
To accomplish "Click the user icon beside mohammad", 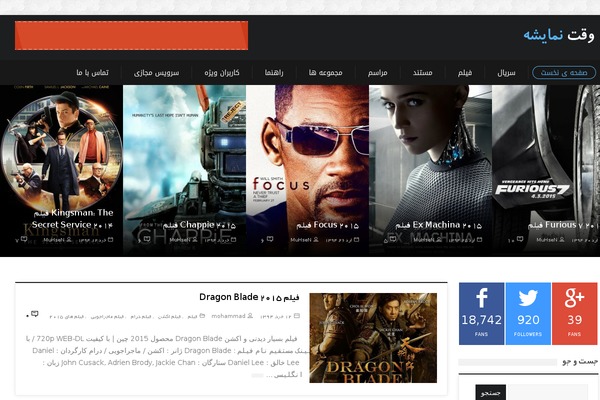I will pyautogui.click(x=250, y=316).
